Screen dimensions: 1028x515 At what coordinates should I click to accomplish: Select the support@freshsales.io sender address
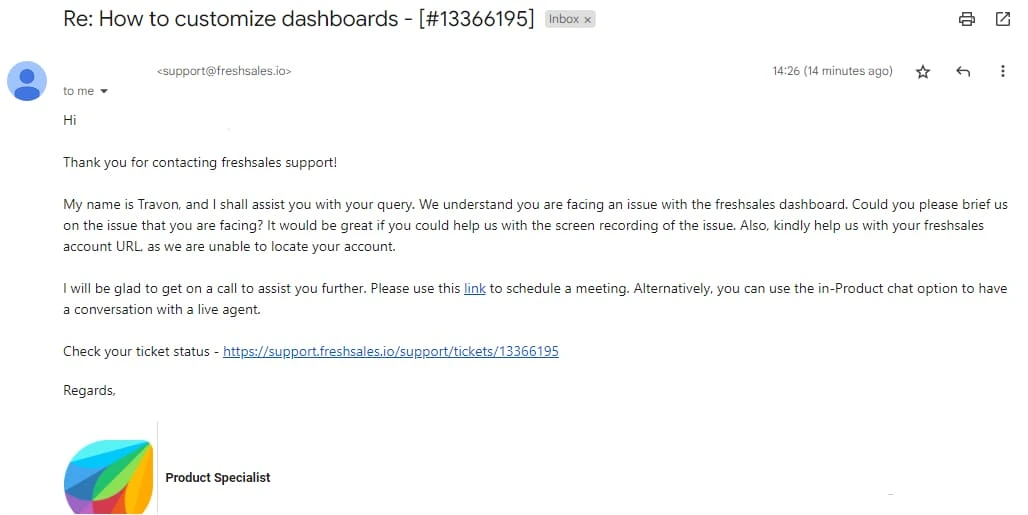224,71
